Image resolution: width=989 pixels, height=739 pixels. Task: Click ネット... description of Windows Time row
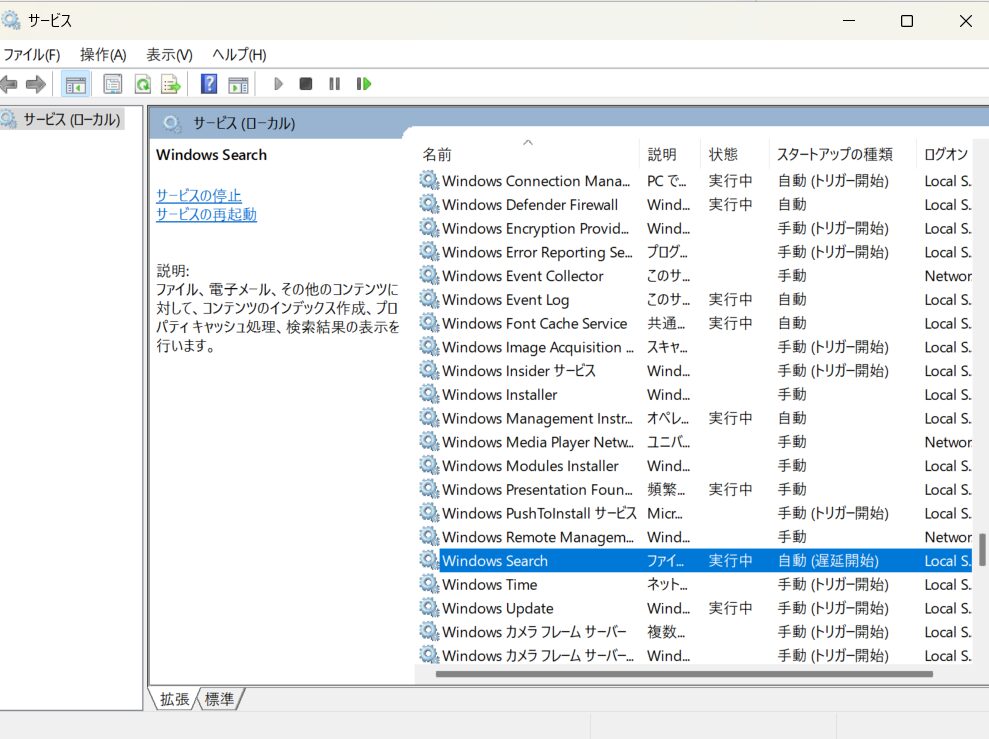(x=667, y=585)
